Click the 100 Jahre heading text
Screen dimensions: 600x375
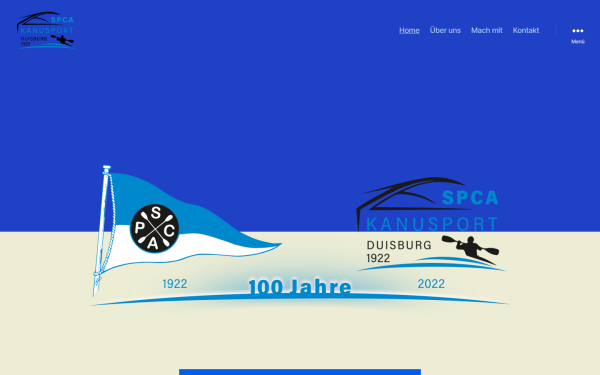pos(300,287)
